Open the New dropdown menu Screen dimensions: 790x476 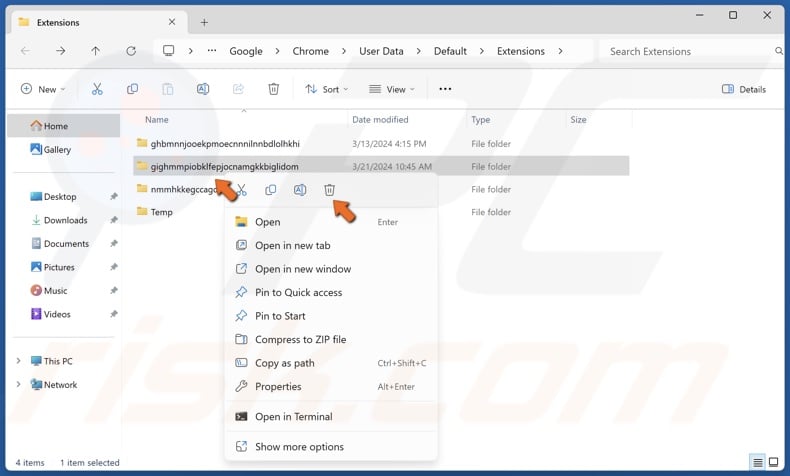(x=43, y=89)
